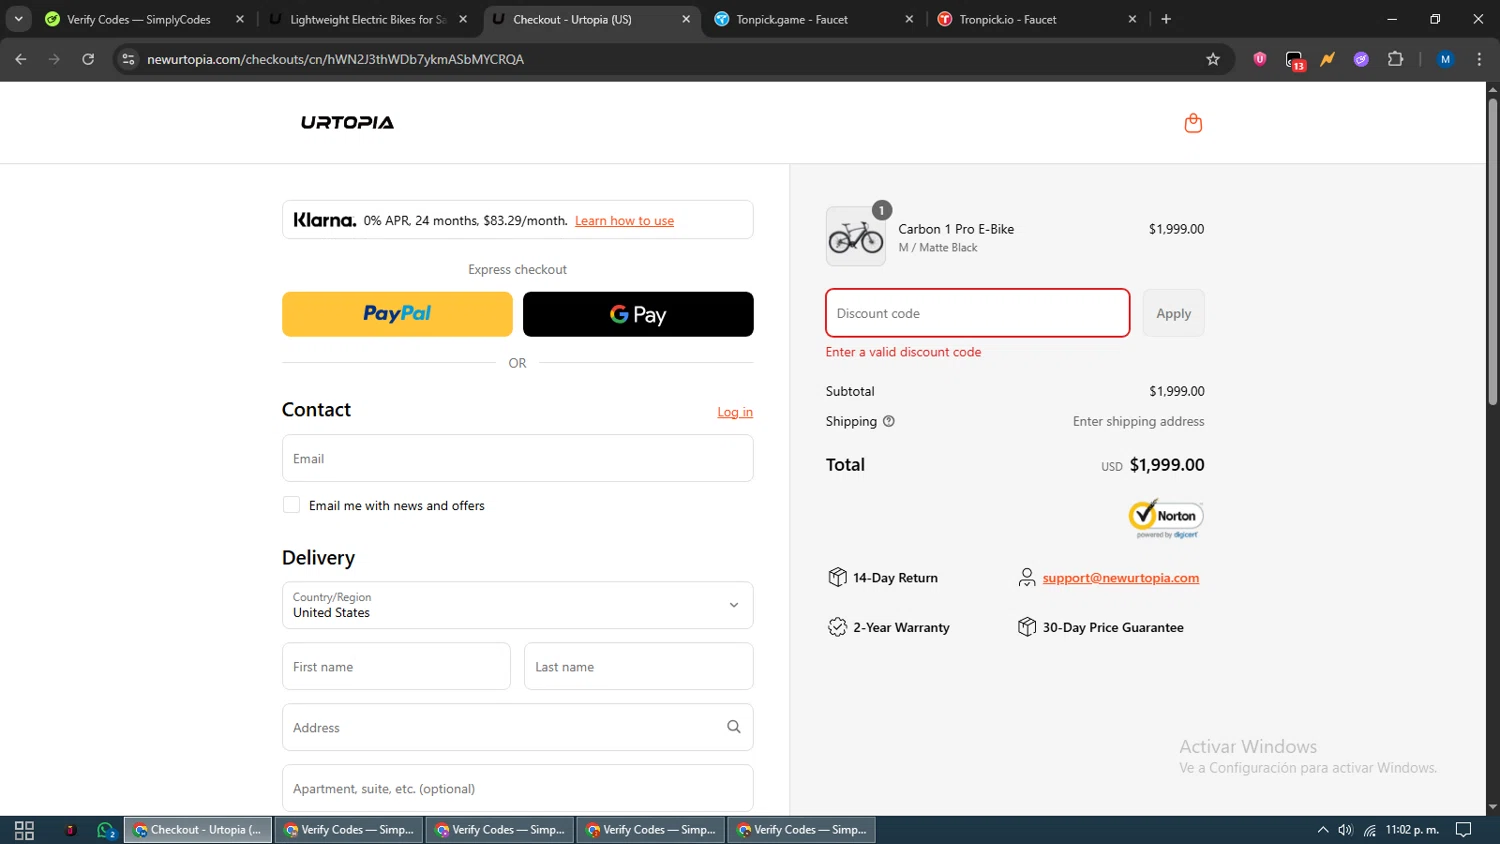The image size is (1500, 844).
Task: Click the M / Matte Black variant text
Action: [938, 248]
